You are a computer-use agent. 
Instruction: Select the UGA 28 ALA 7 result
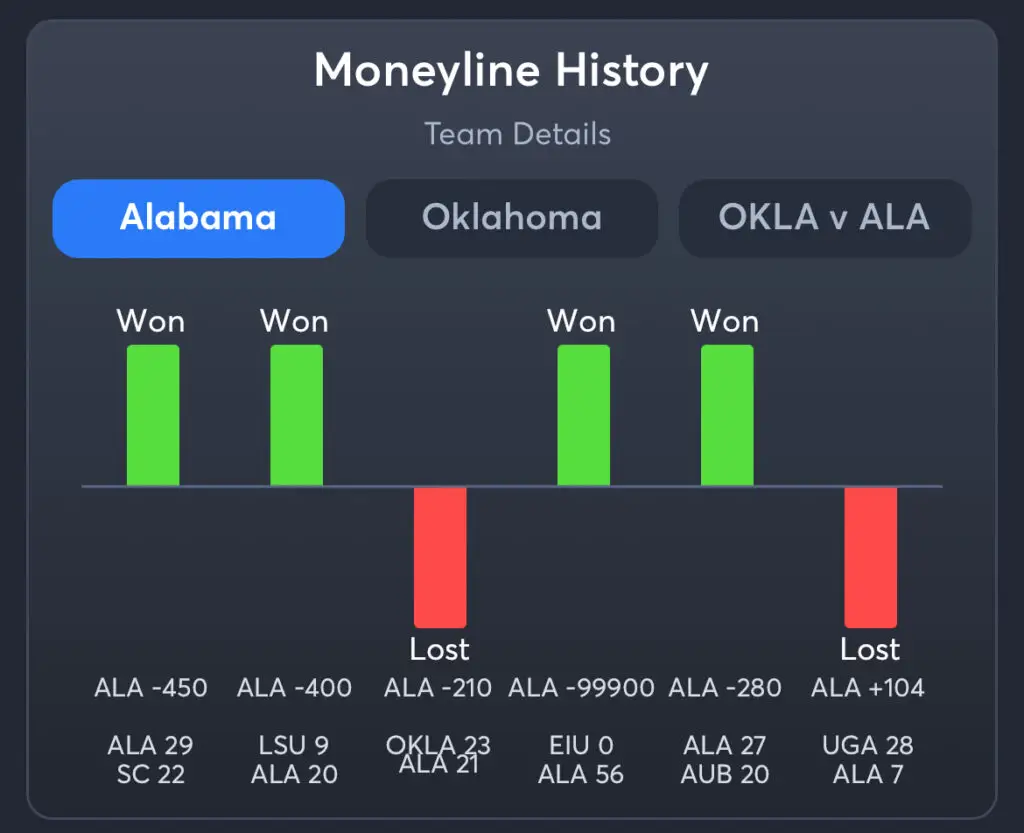point(869,759)
